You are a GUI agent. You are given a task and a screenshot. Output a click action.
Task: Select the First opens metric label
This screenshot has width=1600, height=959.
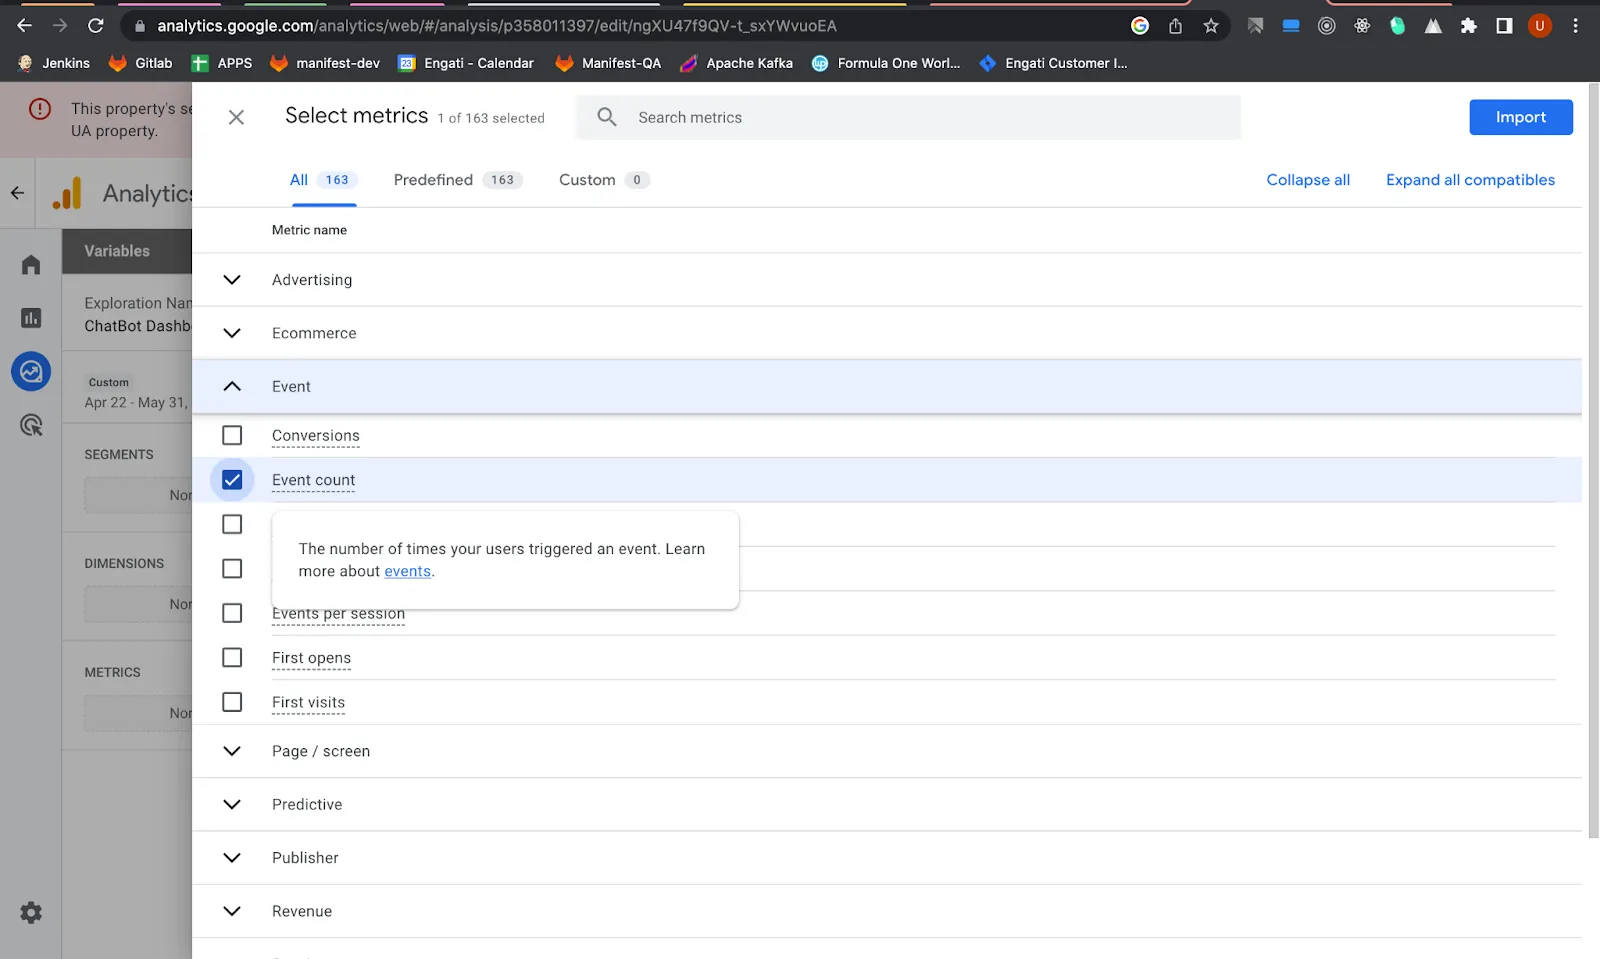(x=311, y=657)
